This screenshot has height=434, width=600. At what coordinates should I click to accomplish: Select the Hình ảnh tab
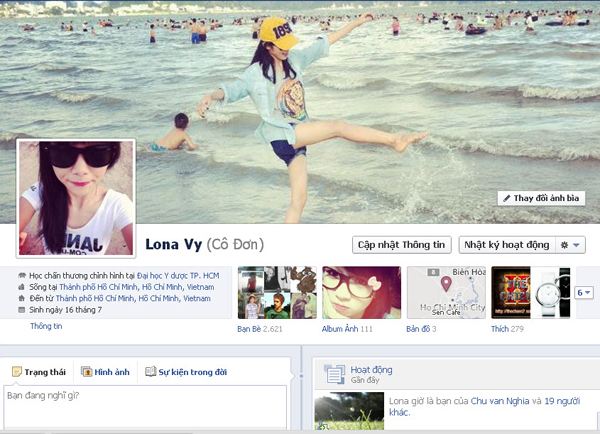[105, 372]
